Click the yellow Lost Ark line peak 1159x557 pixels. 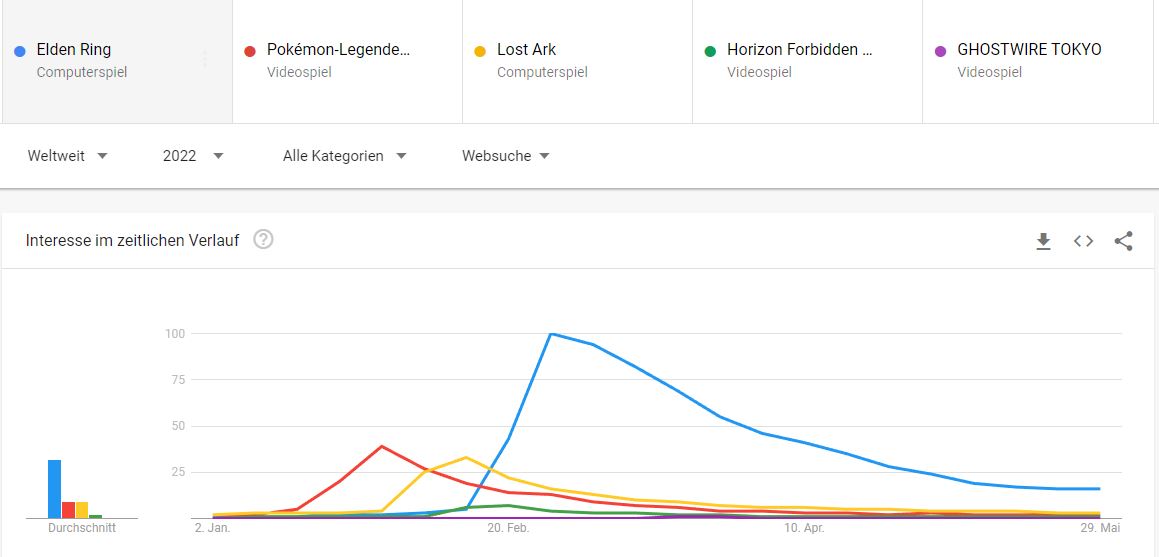466,457
